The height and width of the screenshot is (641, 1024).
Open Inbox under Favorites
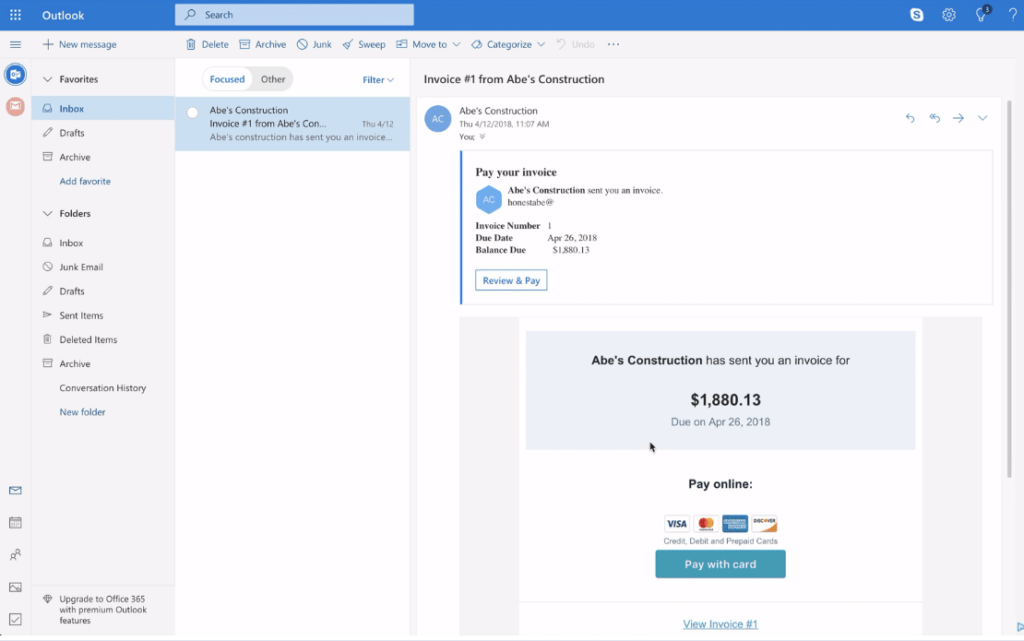(x=103, y=108)
